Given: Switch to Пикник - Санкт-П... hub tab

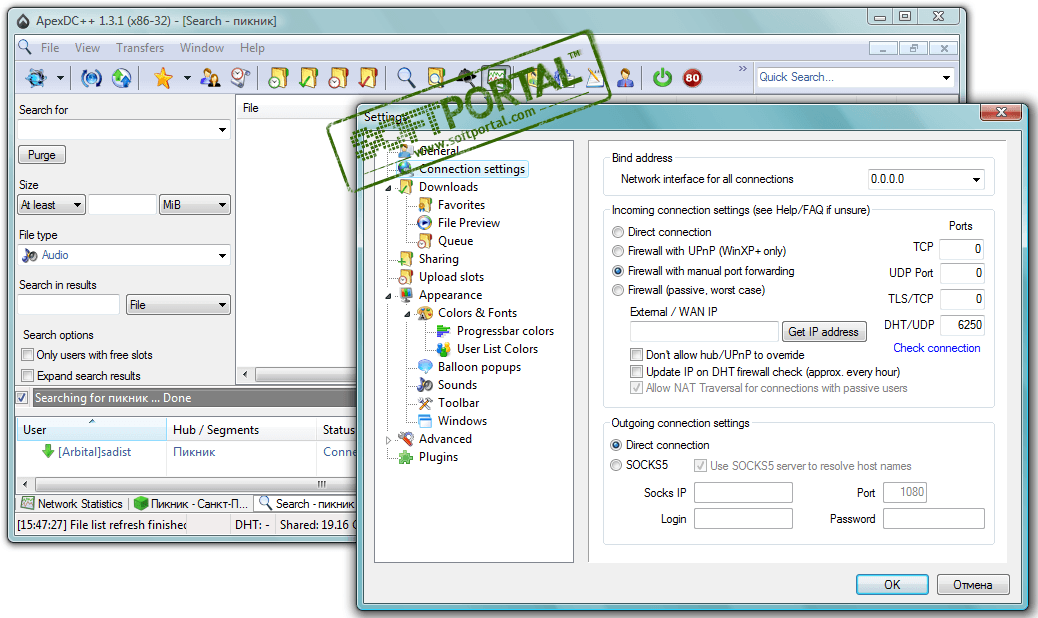Looking at the screenshot, I should 191,504.
